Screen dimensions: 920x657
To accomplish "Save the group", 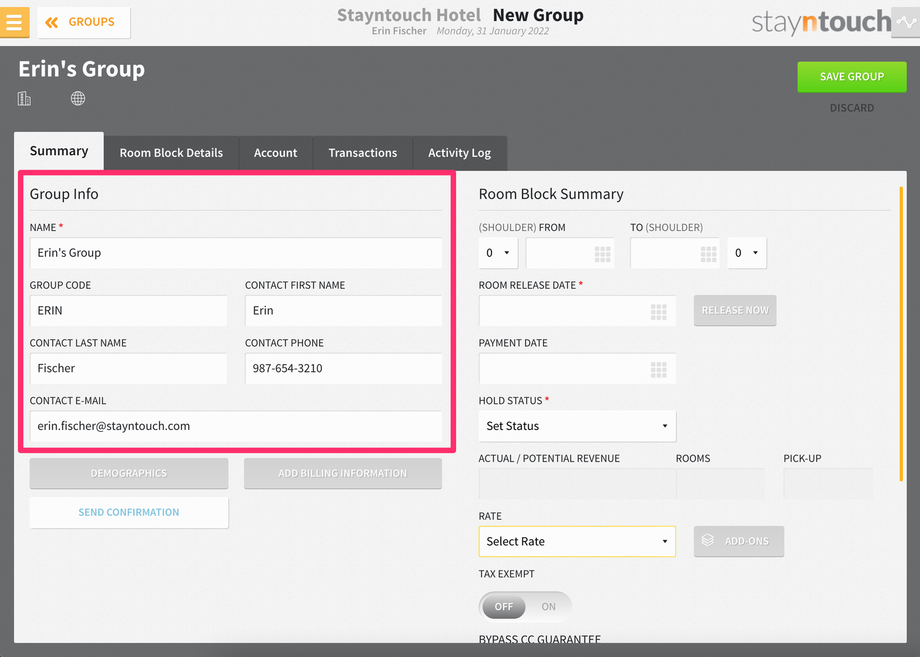I will pos(851,76).
